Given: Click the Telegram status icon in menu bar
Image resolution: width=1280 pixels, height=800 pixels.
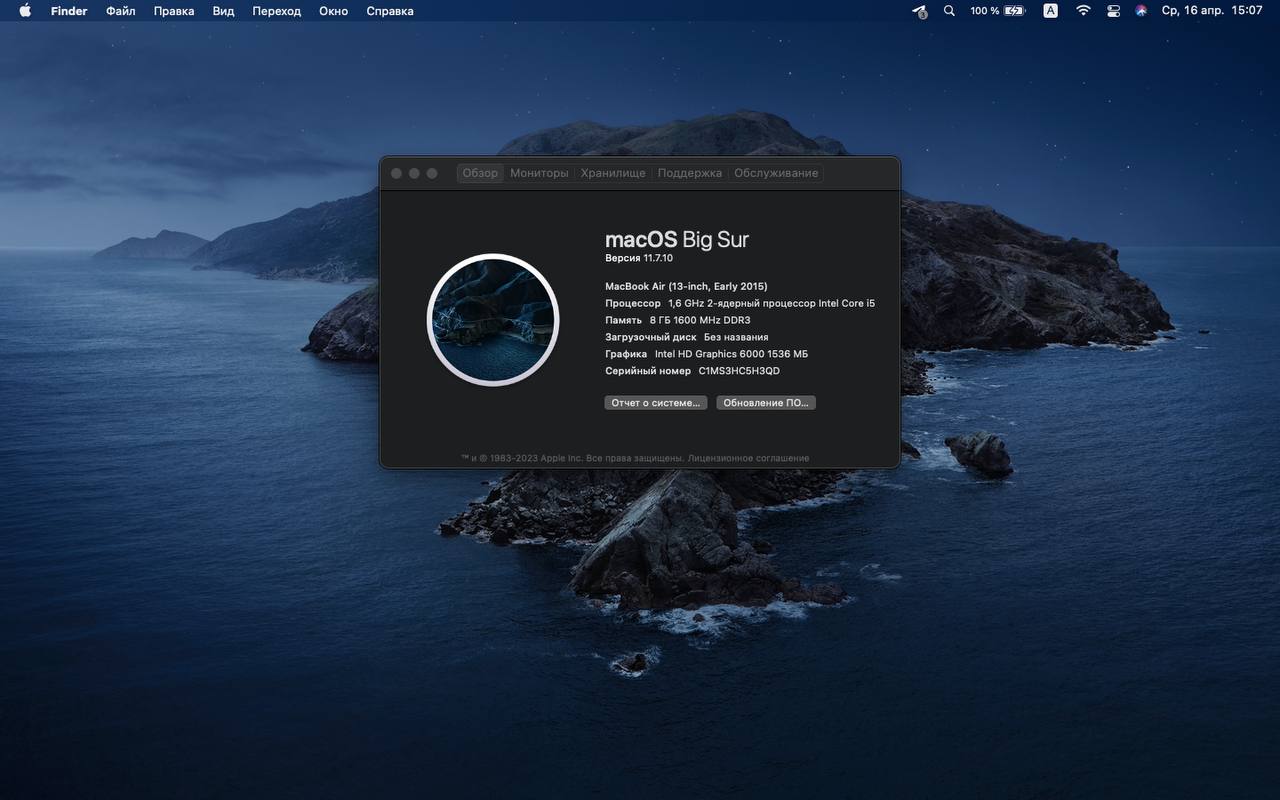Looking at the screenshot, I should tap(920, 11).
